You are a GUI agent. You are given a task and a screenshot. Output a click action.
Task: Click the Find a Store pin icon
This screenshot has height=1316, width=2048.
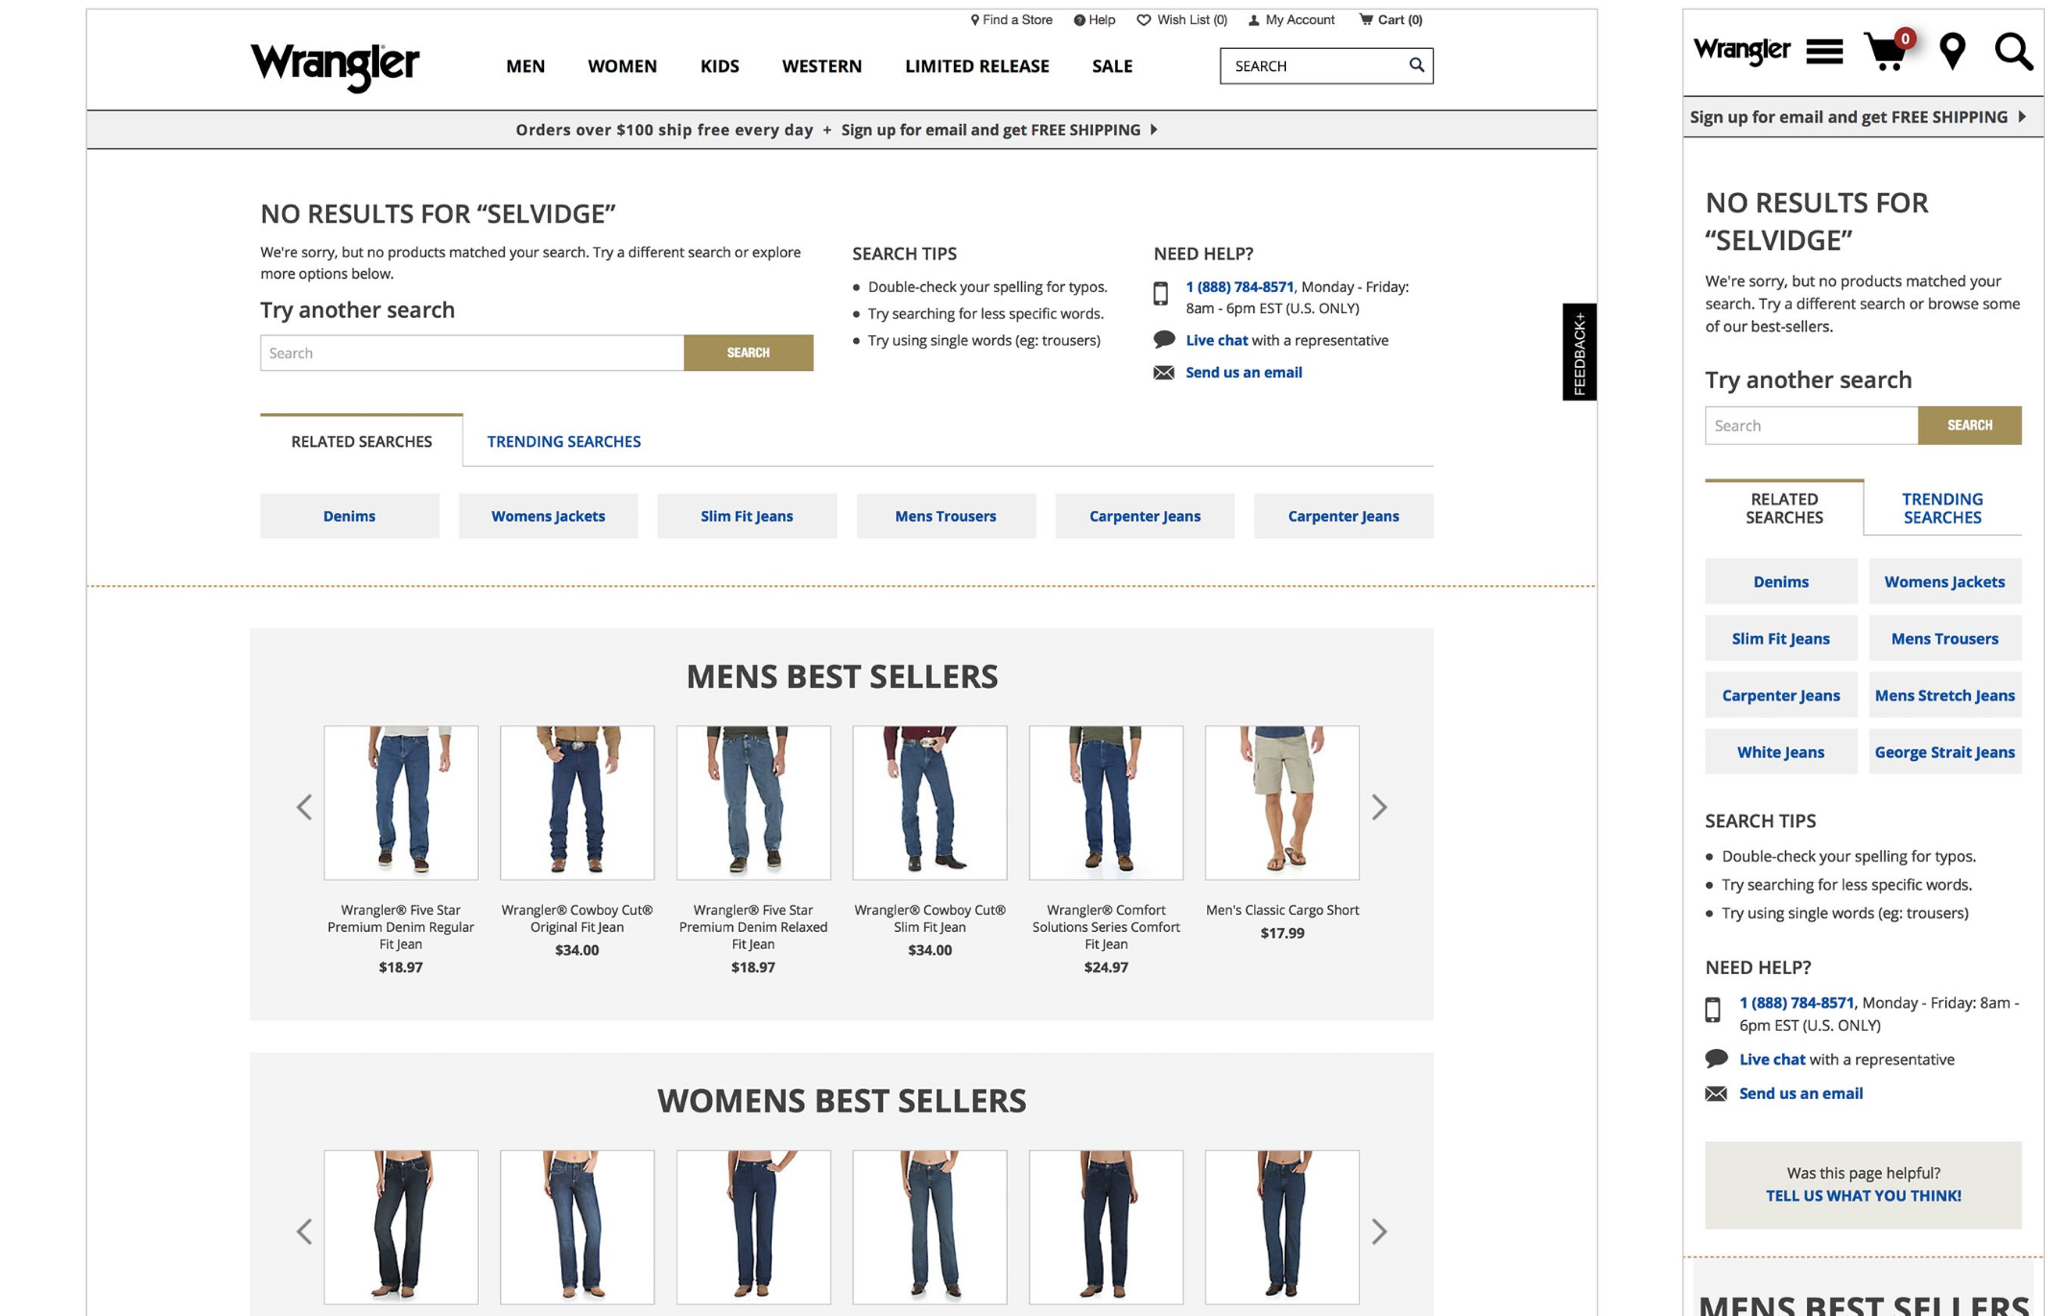[975, 20]
